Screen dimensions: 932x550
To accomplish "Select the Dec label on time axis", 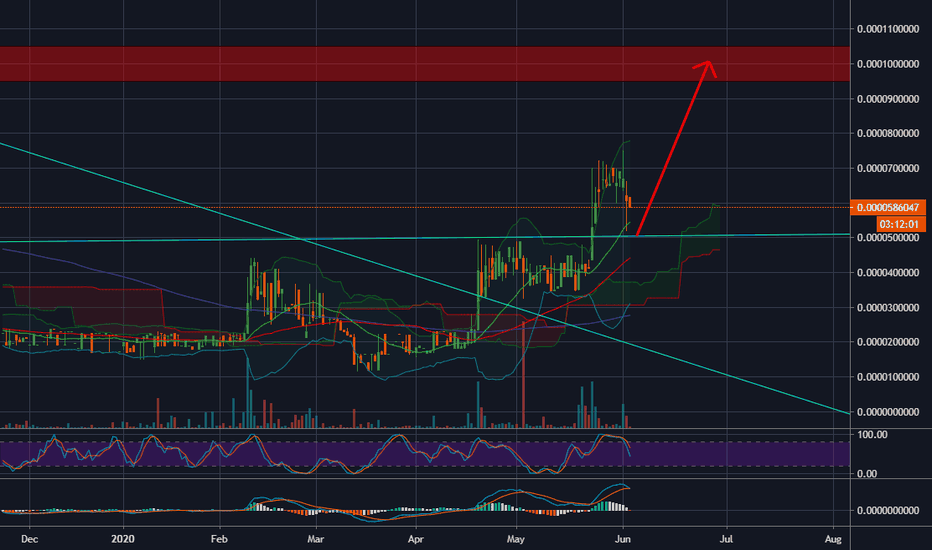I will pyautogui.click(x=29, y=539).
